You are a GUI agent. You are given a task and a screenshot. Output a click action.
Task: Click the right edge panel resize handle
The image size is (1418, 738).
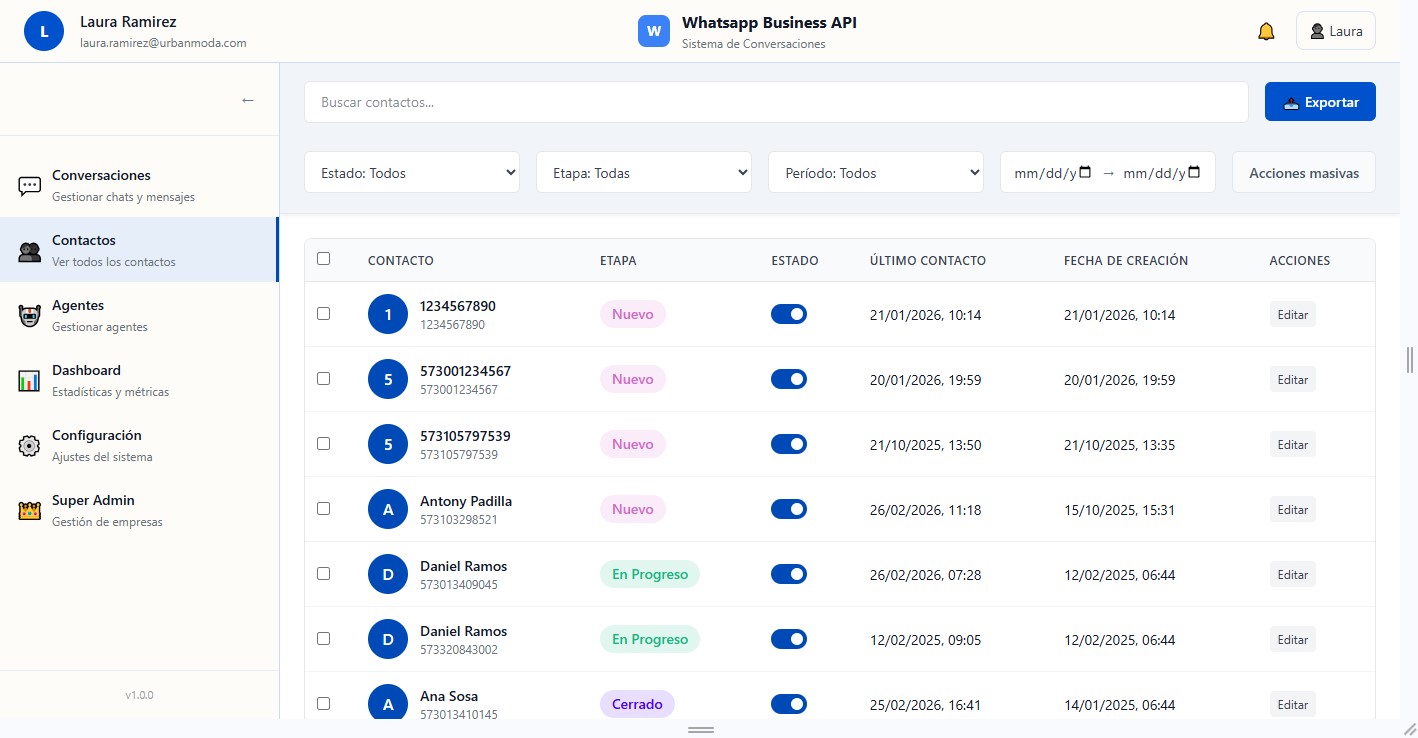pos(1410,360)
